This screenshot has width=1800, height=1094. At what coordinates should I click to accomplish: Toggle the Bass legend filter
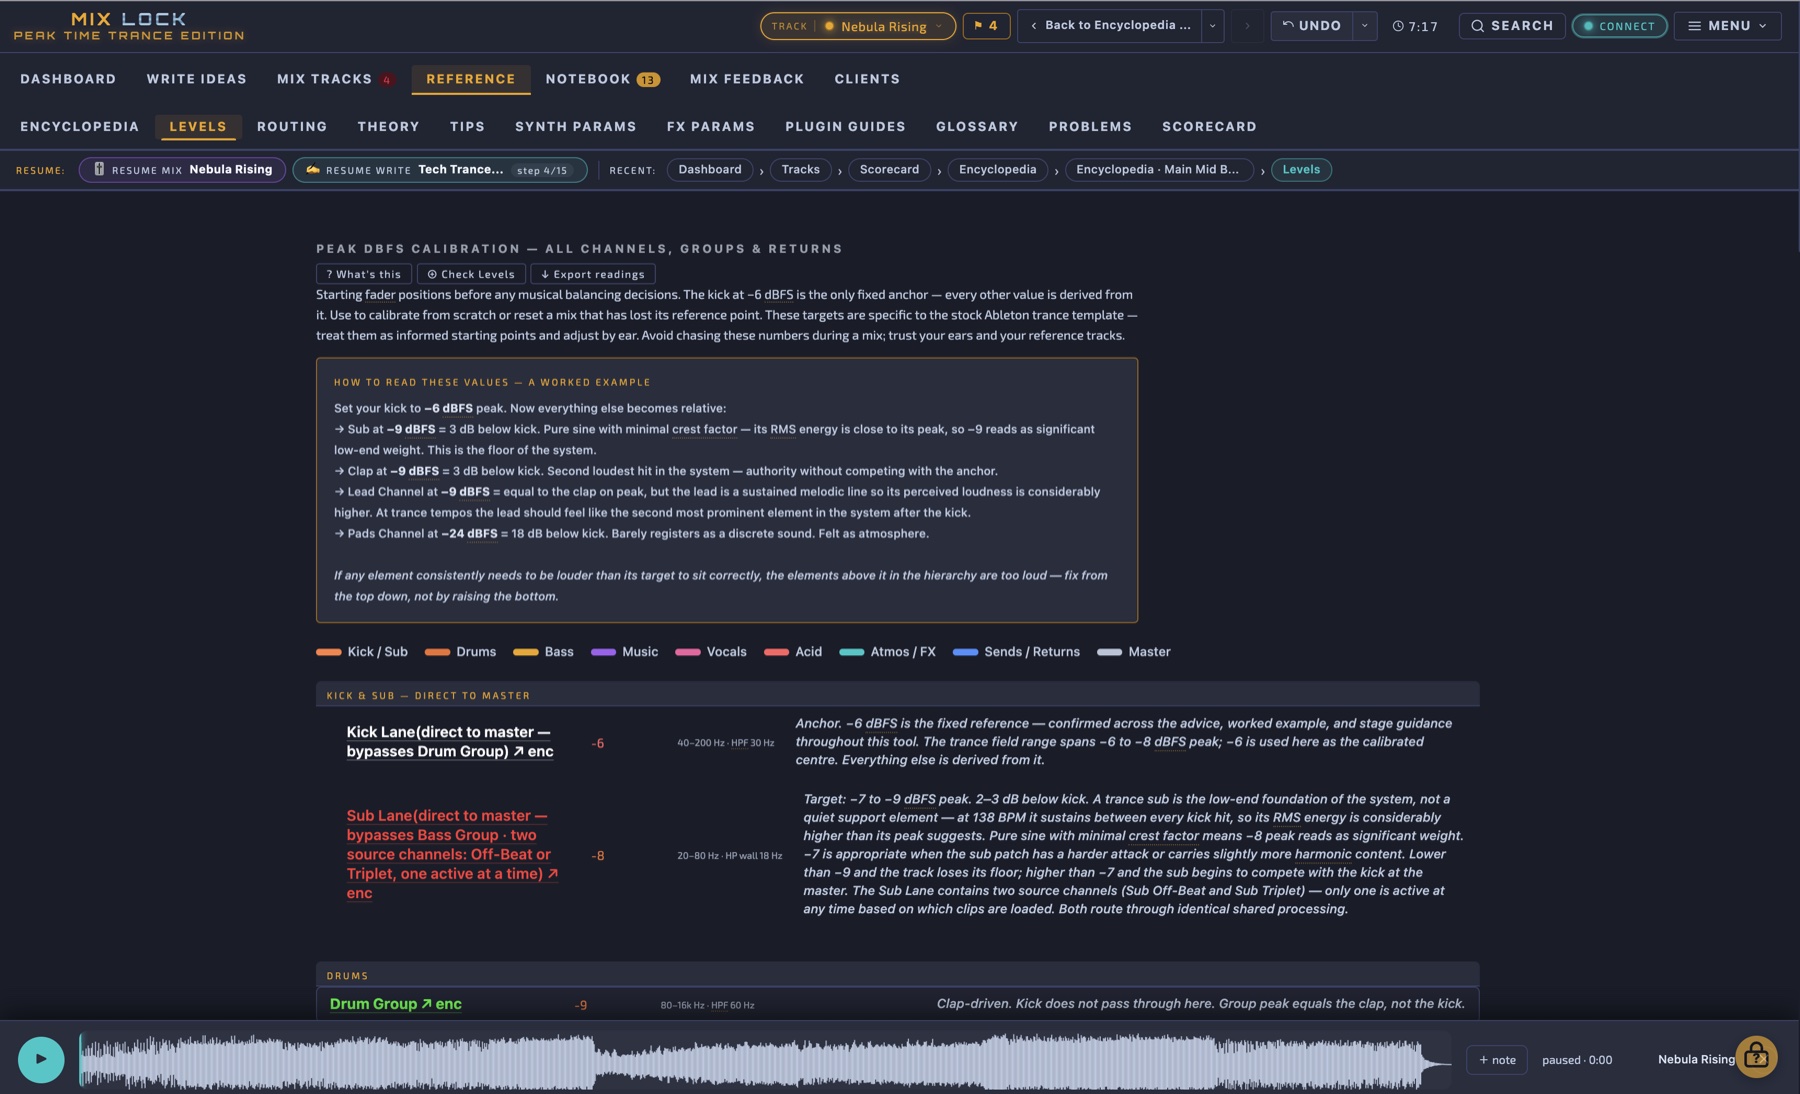(x=543, y=652)
